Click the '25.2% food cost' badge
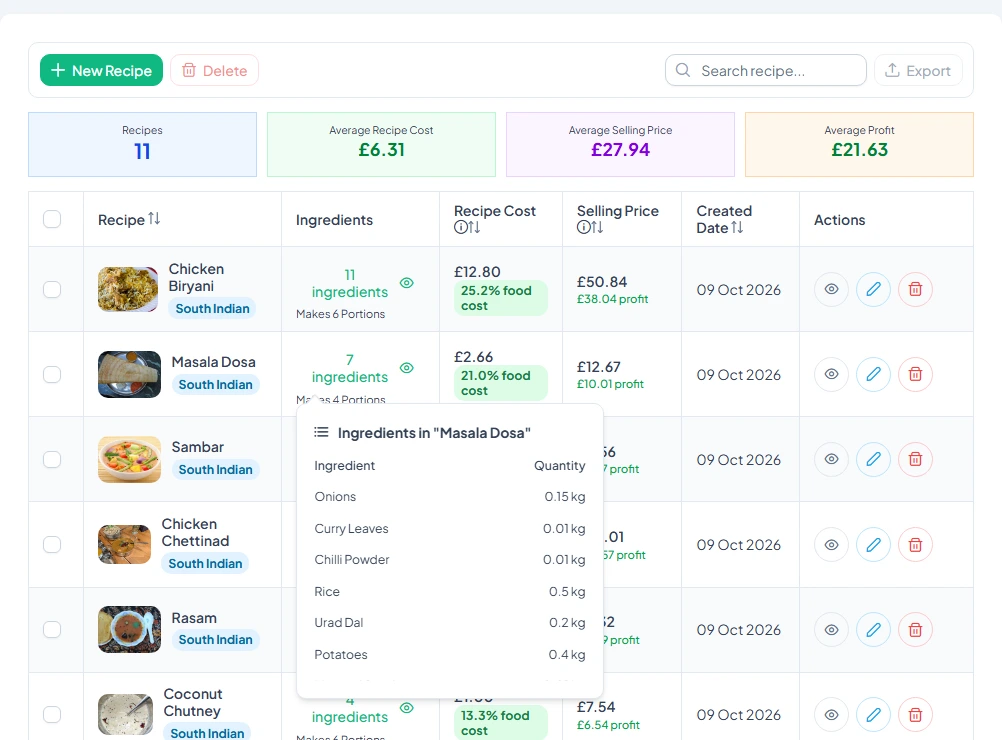The width and height of the screenshot is (1002, 740). (500, 298)
